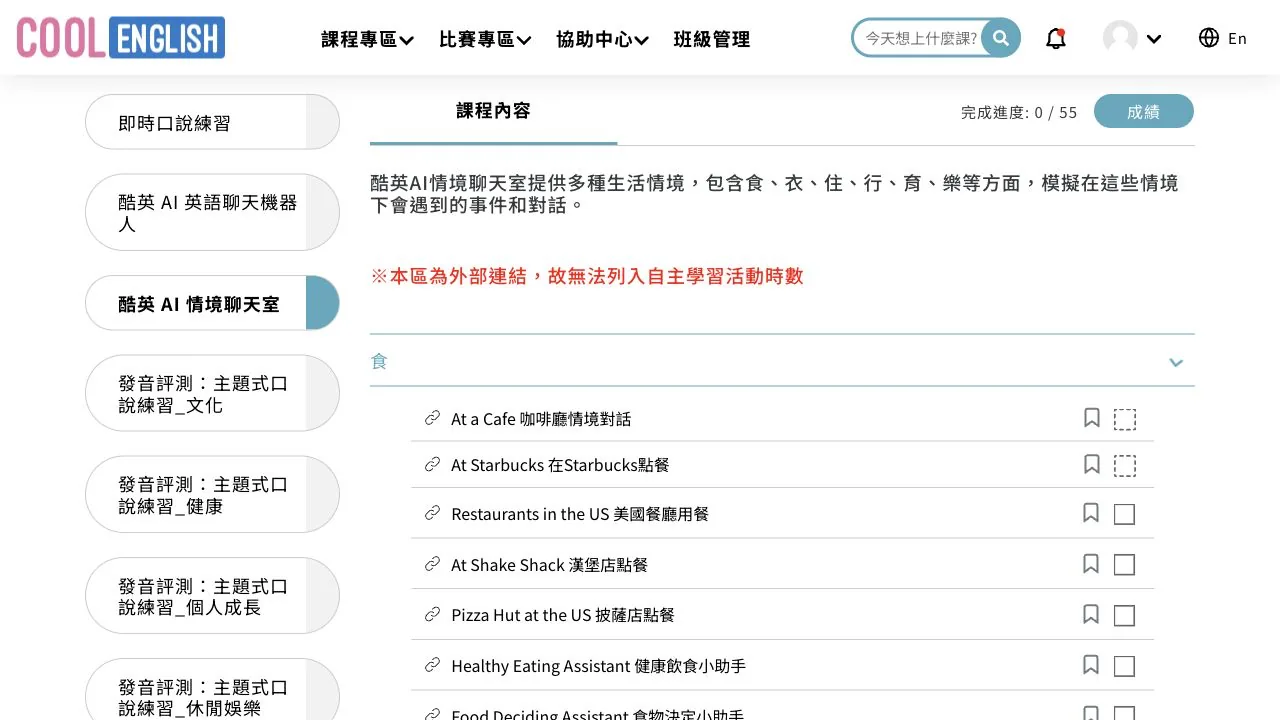This screenshot has height=720, width=1280.
Task: Click link icon beside At Starbucks
Action: pyautogui.click(x=432, y=464)
